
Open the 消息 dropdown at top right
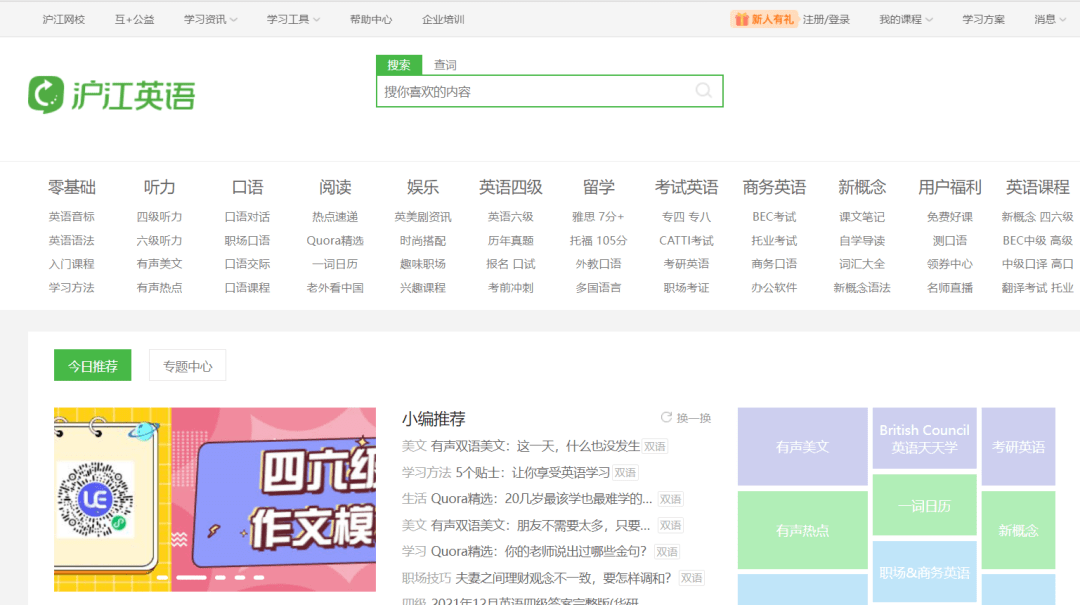[x=1048, y=18]
